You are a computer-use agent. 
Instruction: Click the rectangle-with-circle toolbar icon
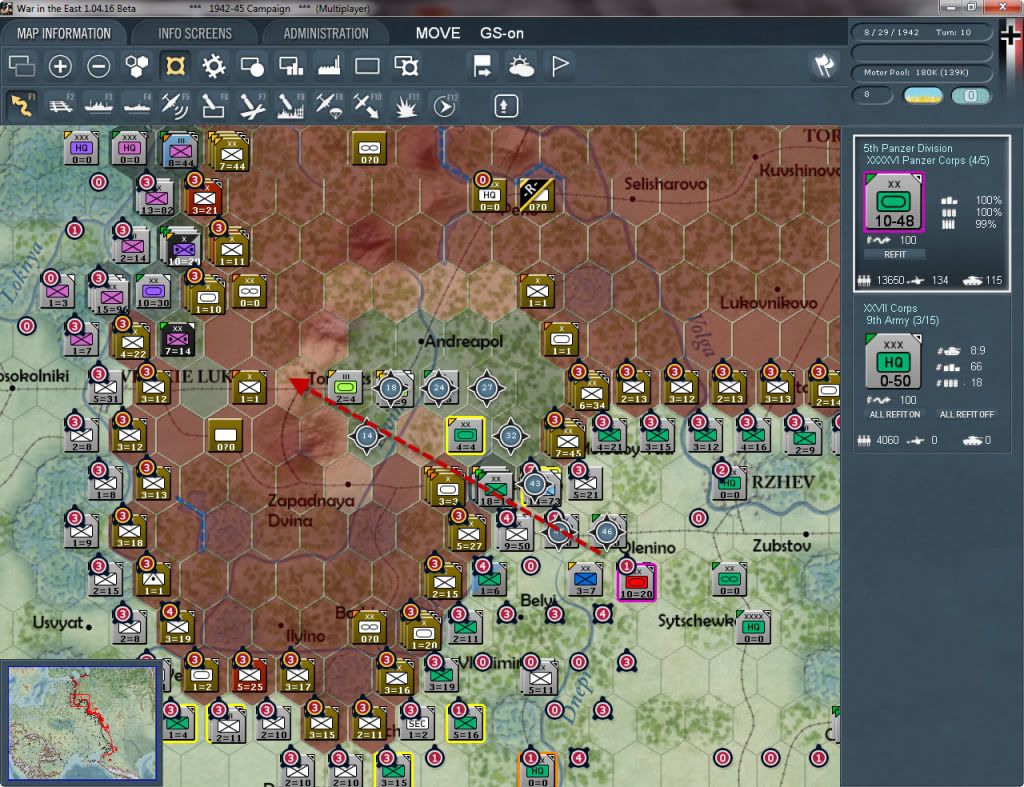252,66
